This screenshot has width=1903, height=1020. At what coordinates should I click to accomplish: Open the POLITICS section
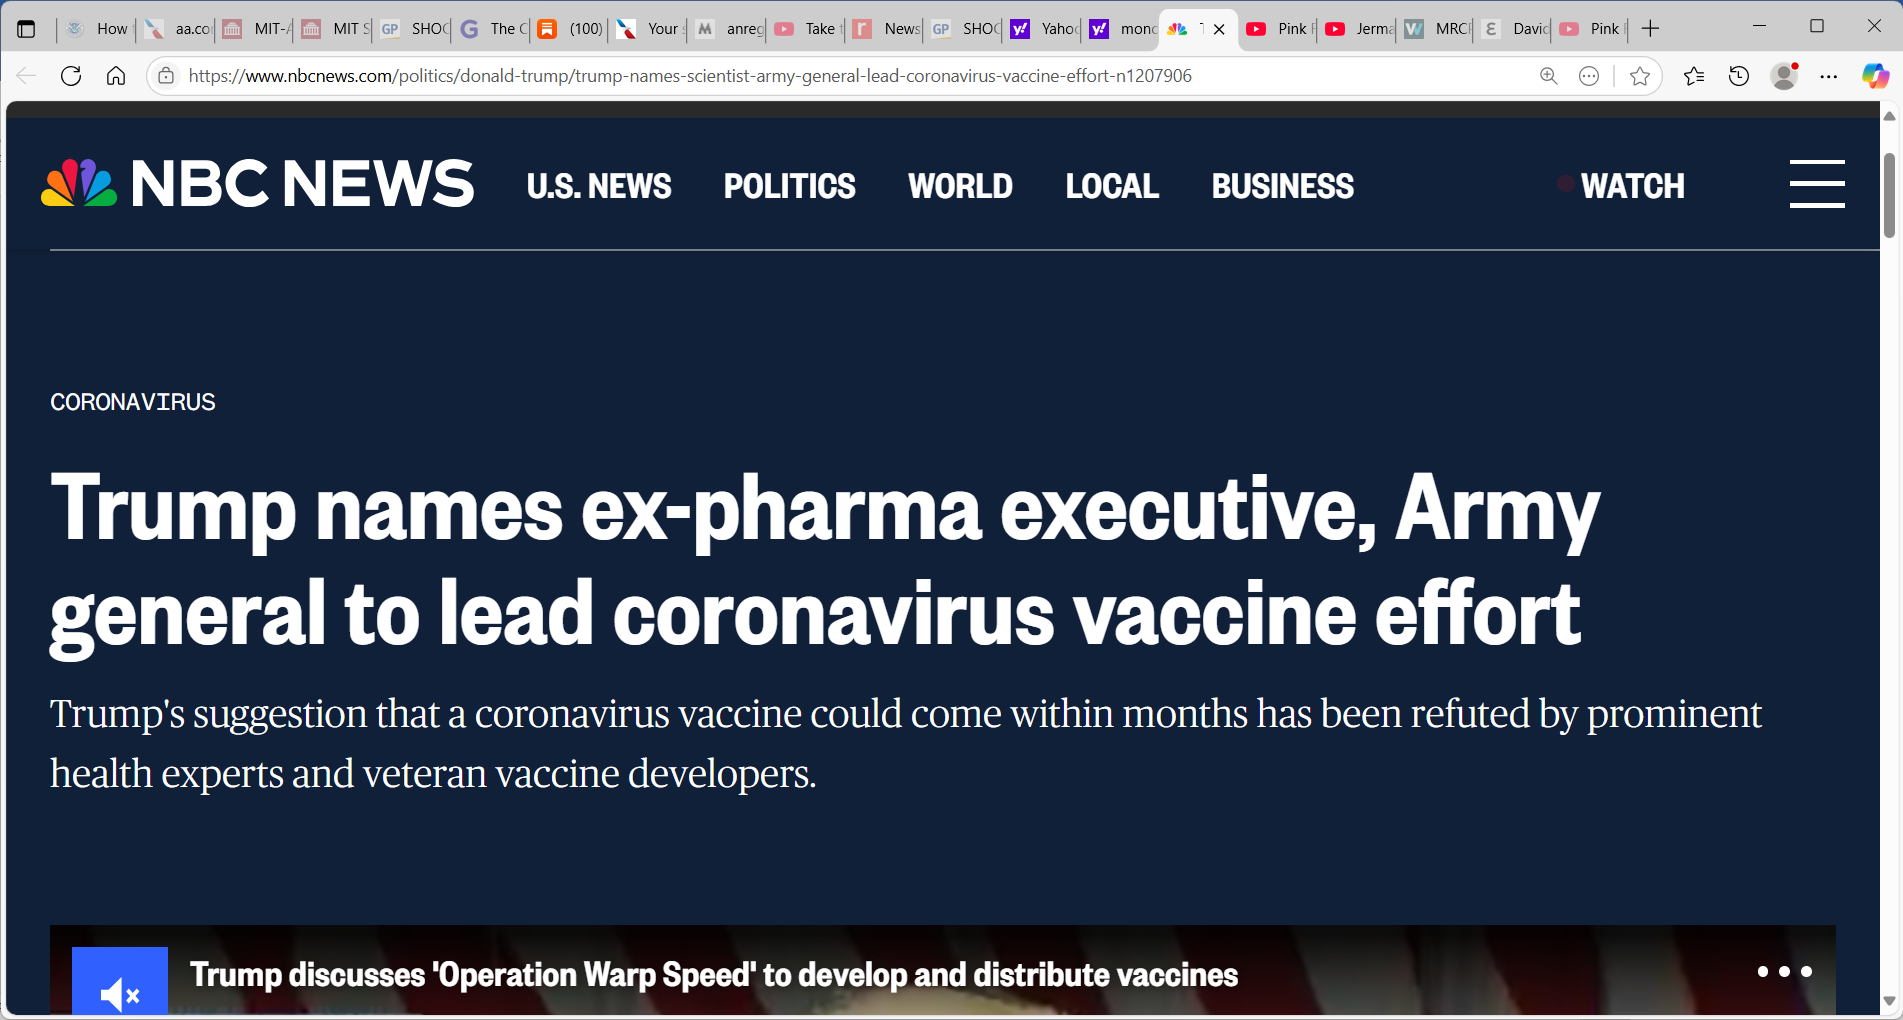[x=790, y=186]
